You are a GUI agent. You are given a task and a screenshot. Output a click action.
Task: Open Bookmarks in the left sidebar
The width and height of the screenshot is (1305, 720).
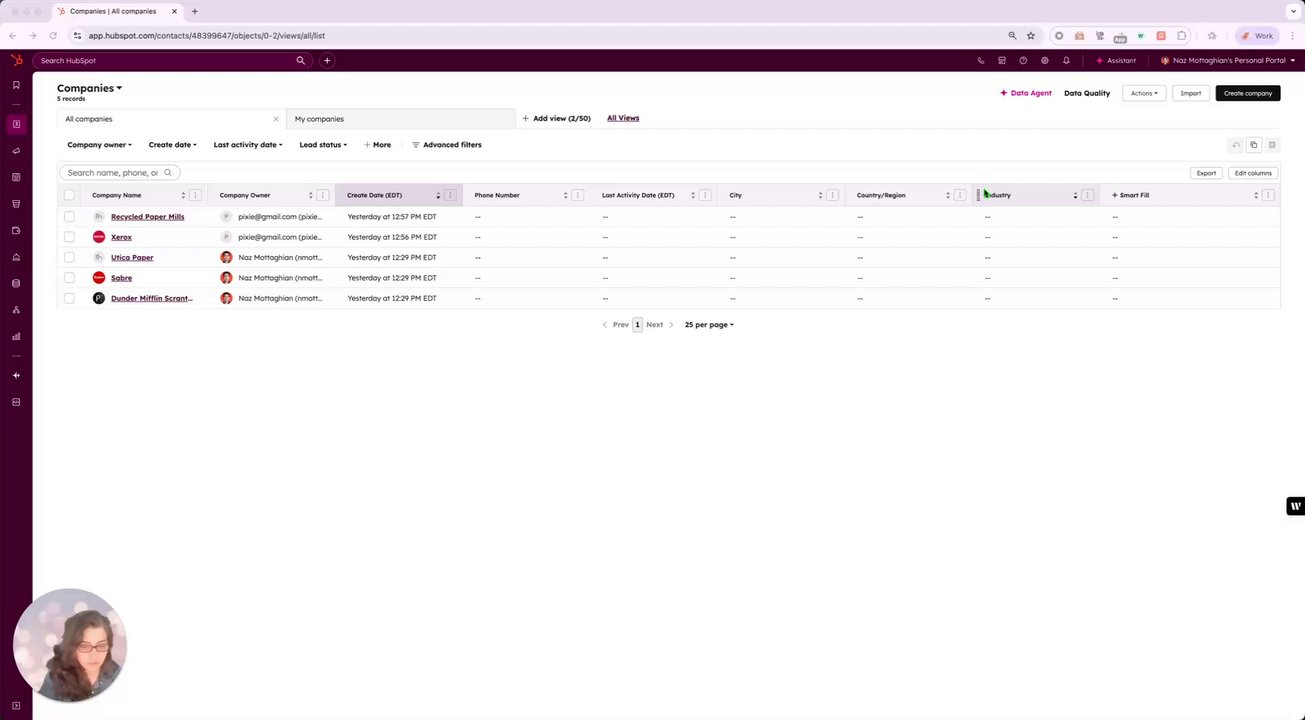(16, 85)
